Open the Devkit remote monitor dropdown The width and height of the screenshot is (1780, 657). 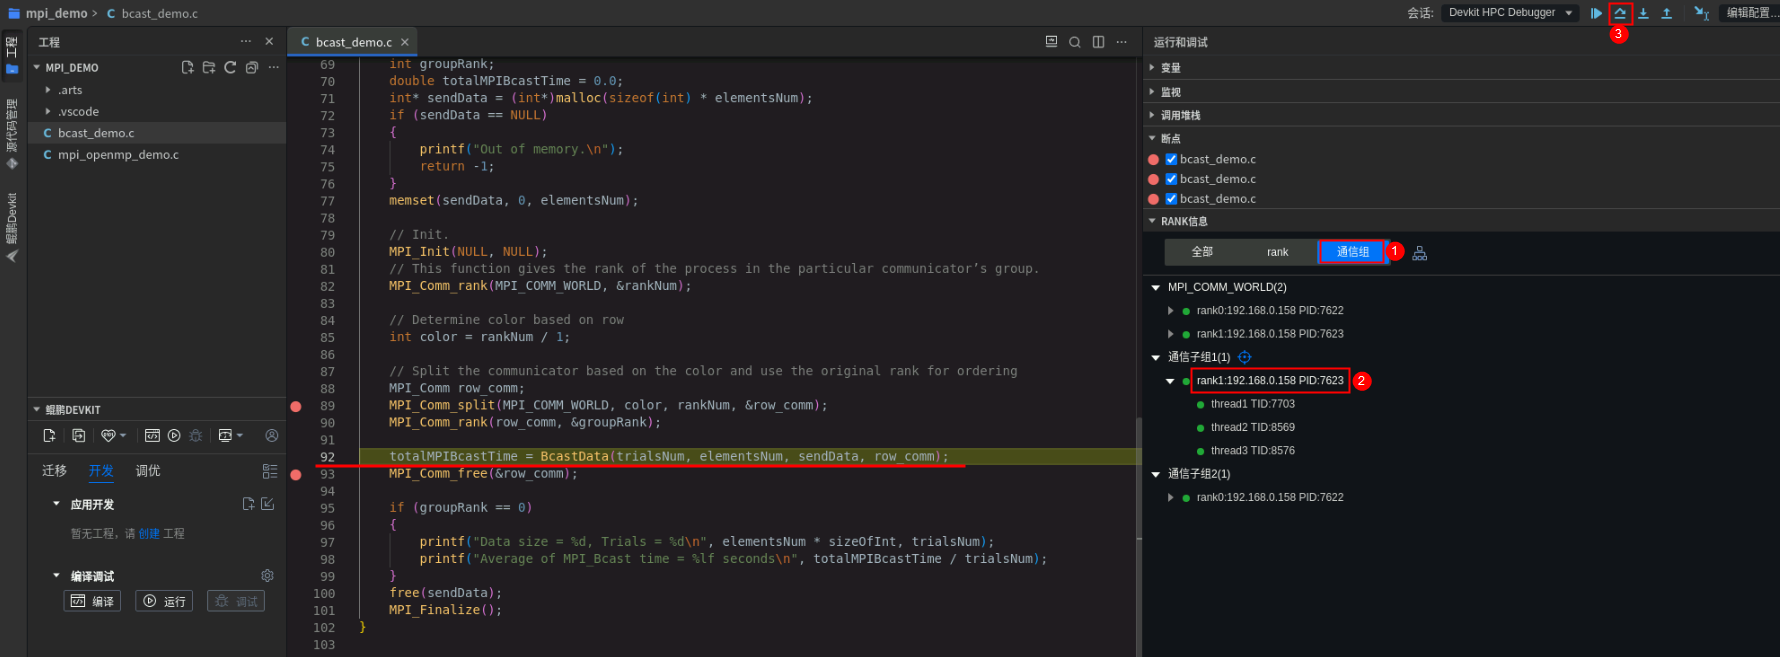(x=231, y=436)
